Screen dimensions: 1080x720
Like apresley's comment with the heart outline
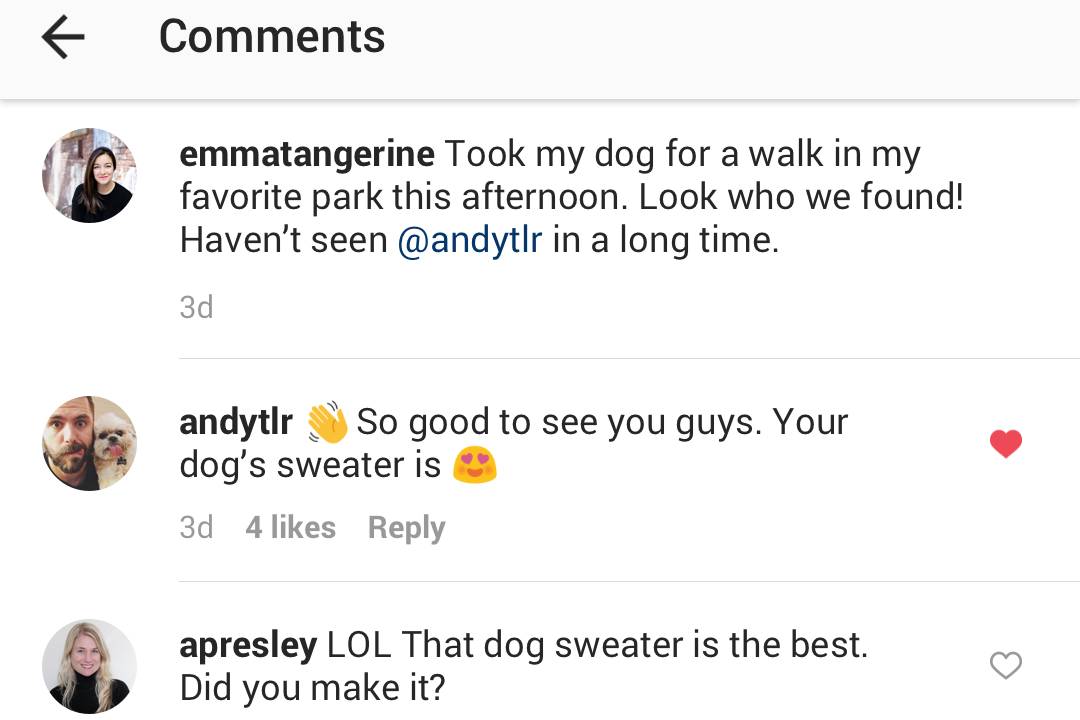pyautogui.click(x=1006, y=665)
